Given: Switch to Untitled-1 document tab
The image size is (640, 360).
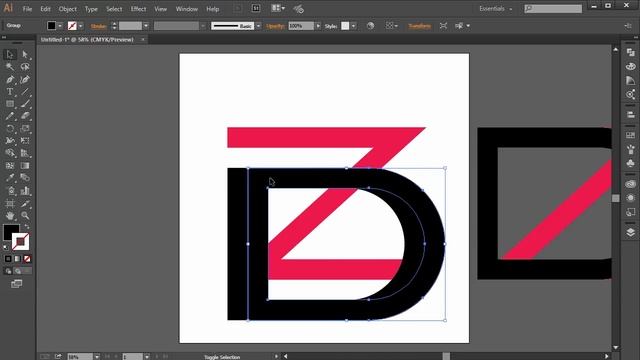Looking at the screenshot, I should 87,40.
